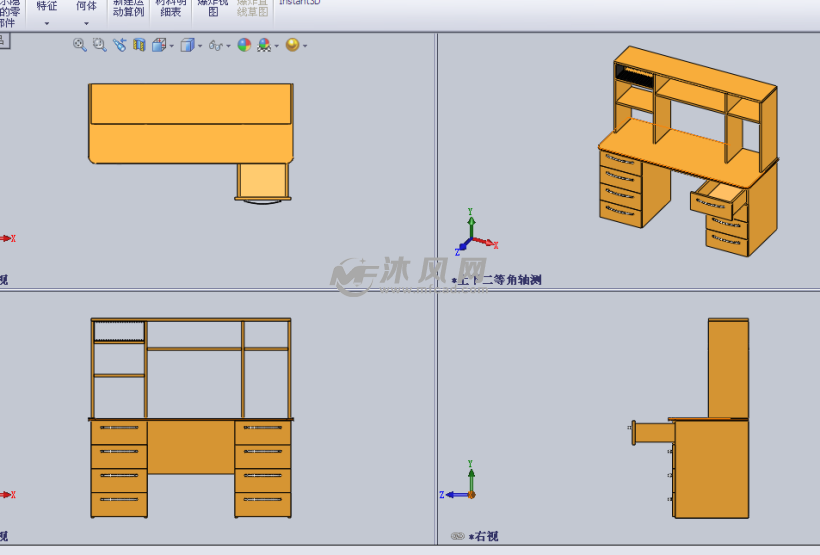Click the 新建运动算例 button

(128, 8)
